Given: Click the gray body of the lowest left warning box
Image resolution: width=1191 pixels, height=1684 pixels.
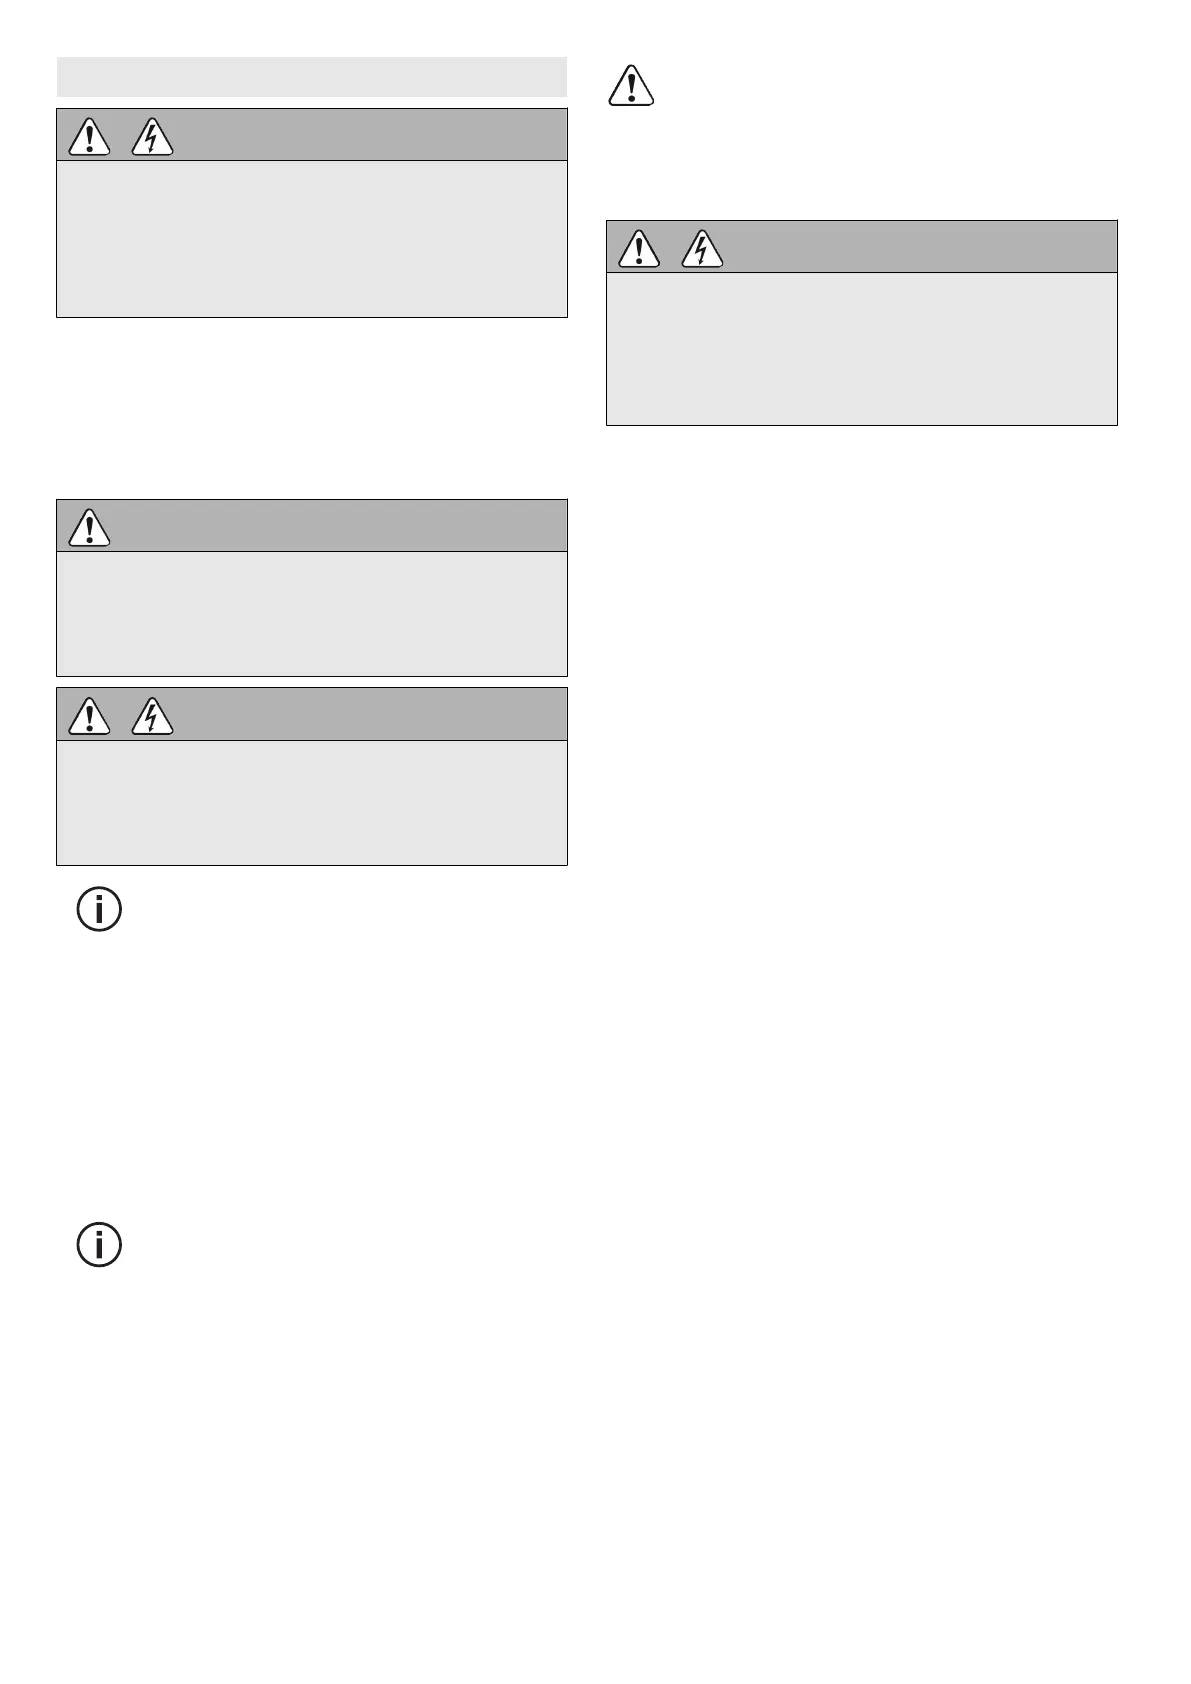Looking at the screenshot, I should click(x=312, y=802).
